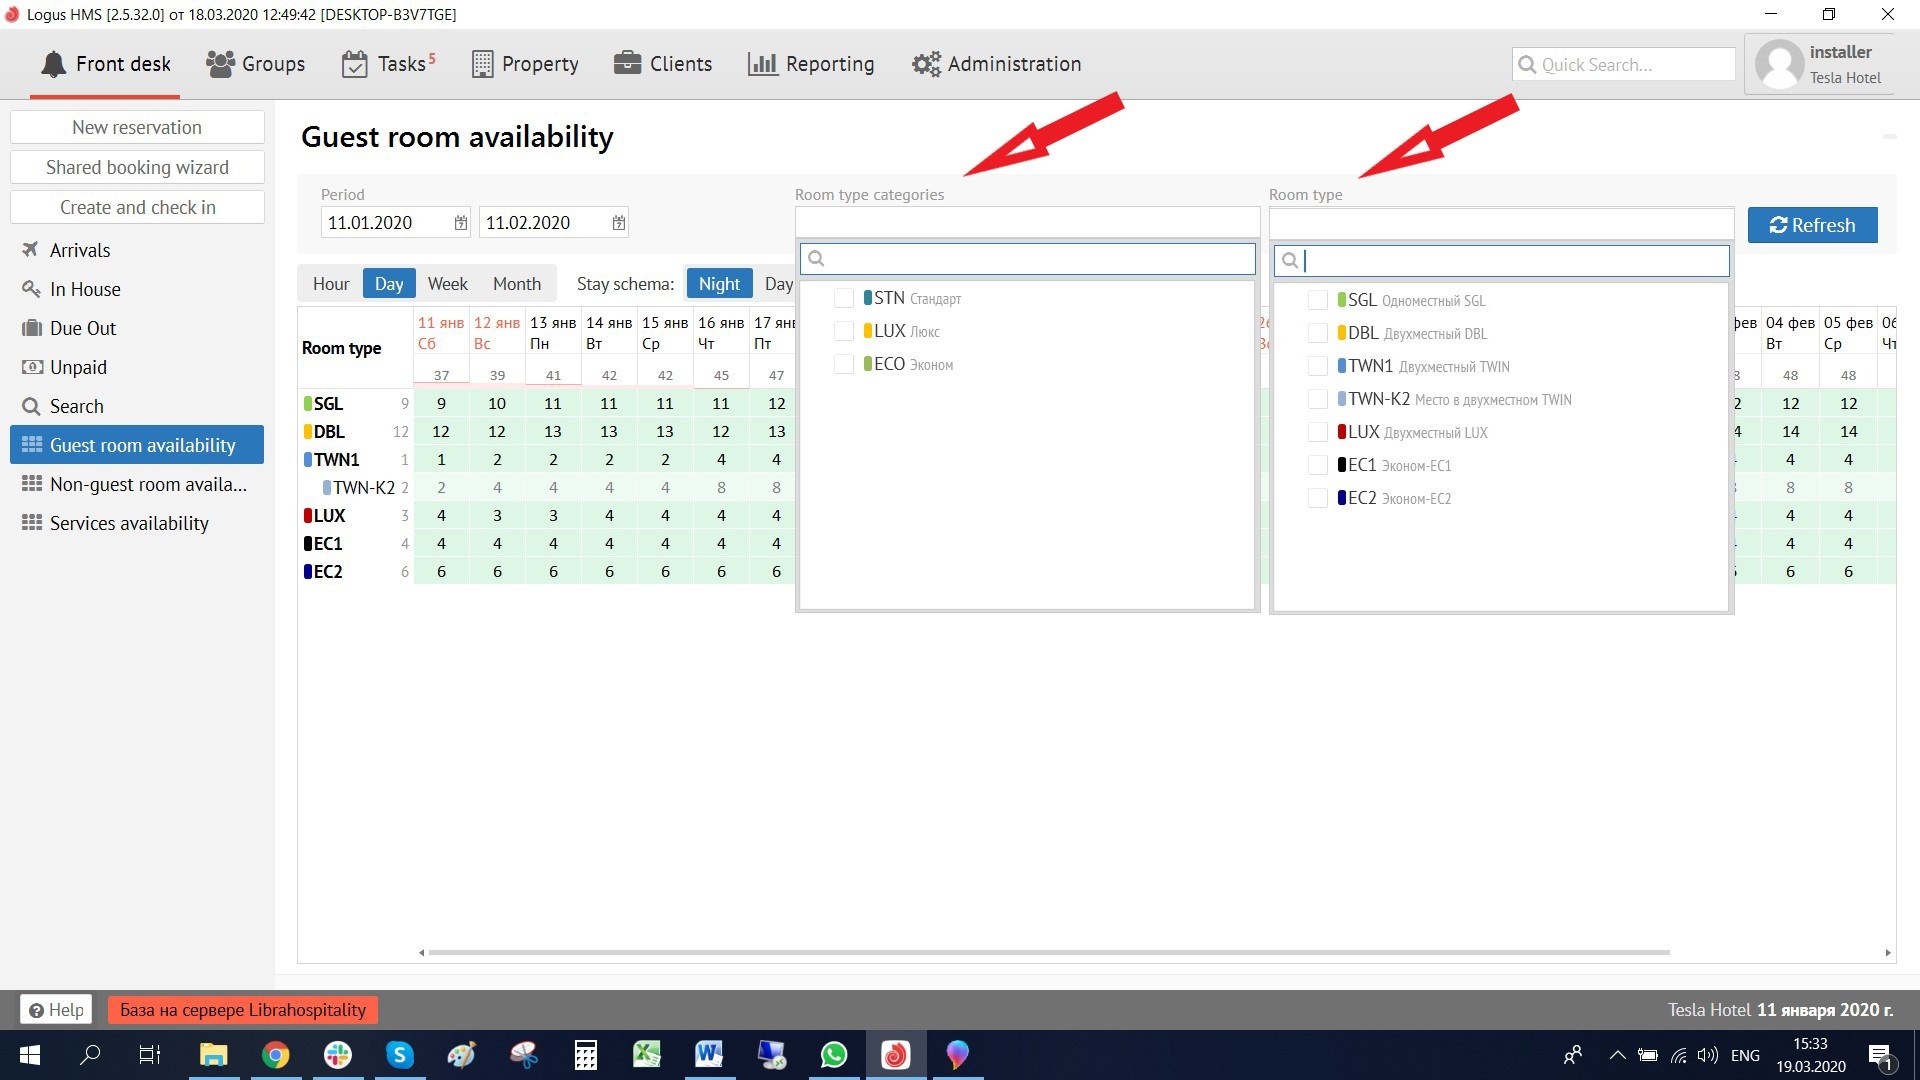Open WhatsApp from the taskbar
This screenshot has height=1080, width=1920.
[833, 1055]
